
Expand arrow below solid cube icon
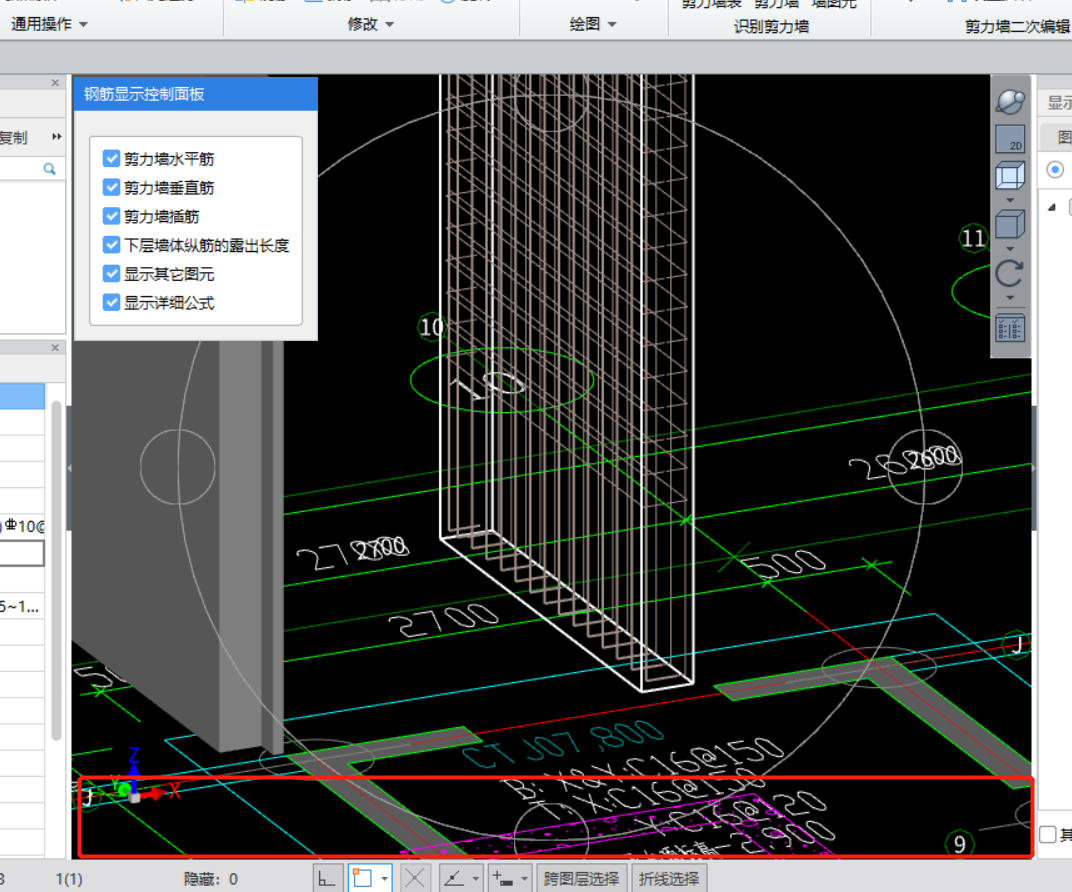point(1010,249)
